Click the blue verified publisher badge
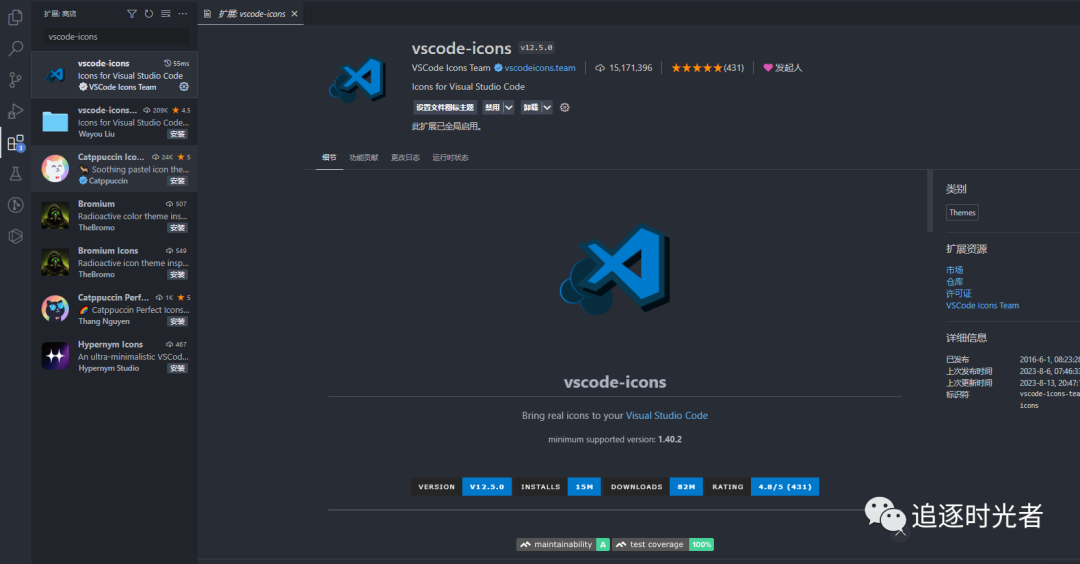Screen dimensions: 1080x564 pos(498,67)
